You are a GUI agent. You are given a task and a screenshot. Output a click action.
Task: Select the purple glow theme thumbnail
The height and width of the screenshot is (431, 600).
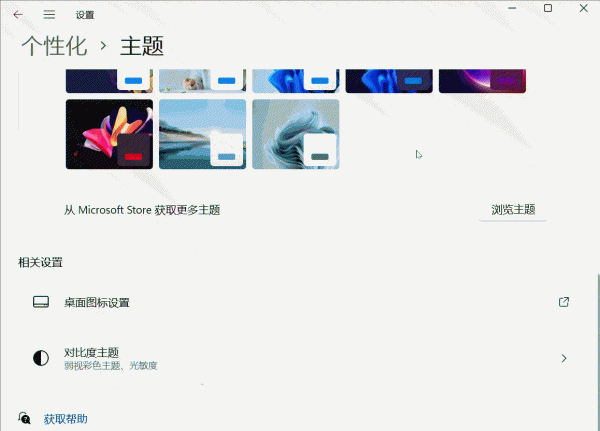pos(483,81)
